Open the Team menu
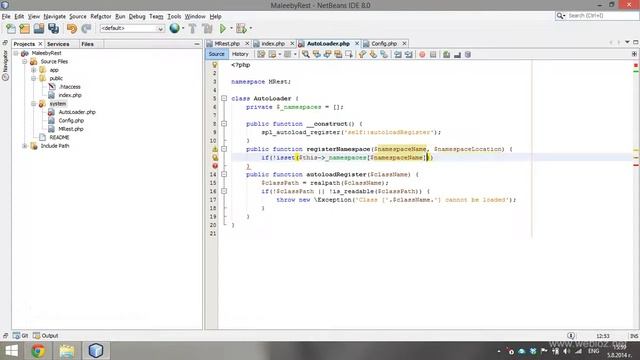 [156, 16]
